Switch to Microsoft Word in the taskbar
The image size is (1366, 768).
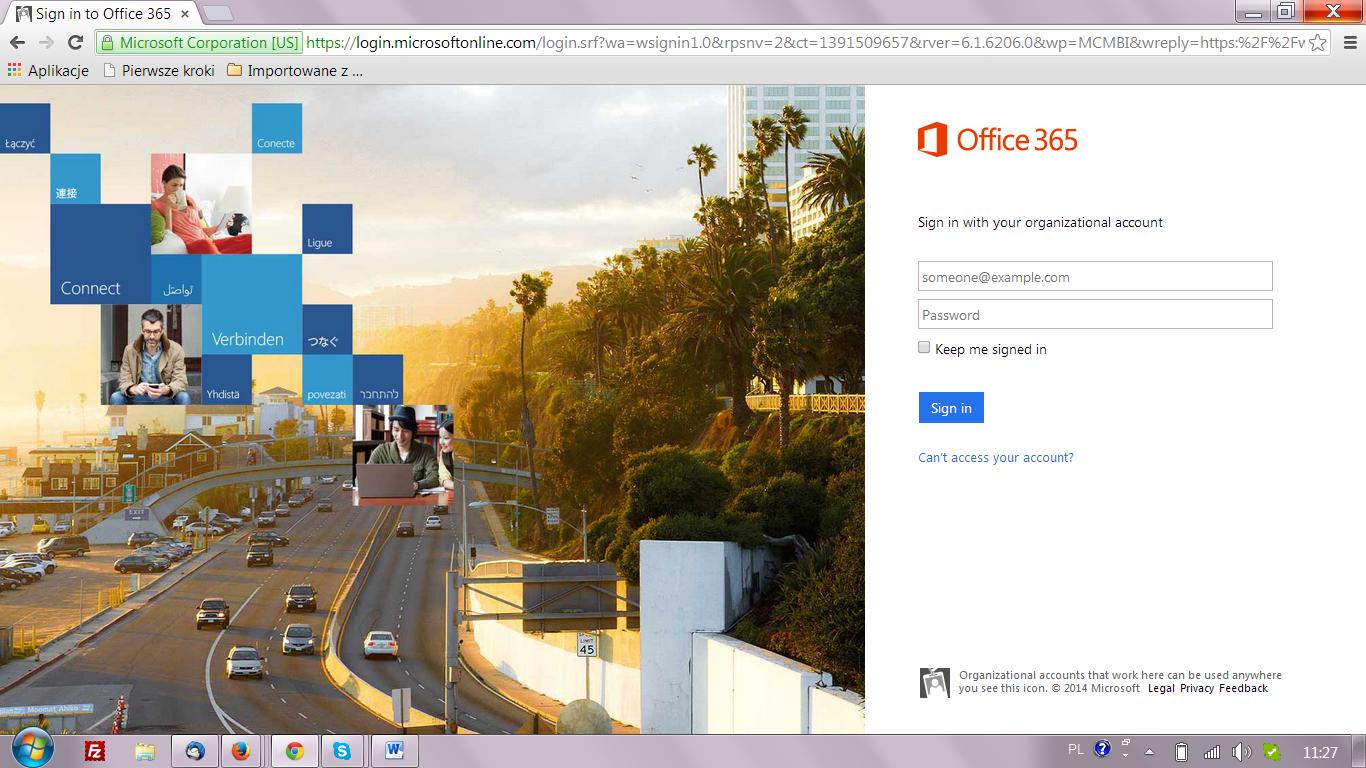tap(394, 751)
